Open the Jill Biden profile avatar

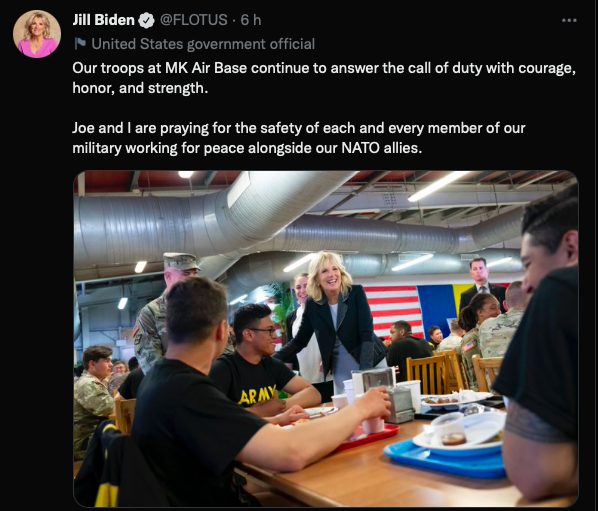click(37, 34)
